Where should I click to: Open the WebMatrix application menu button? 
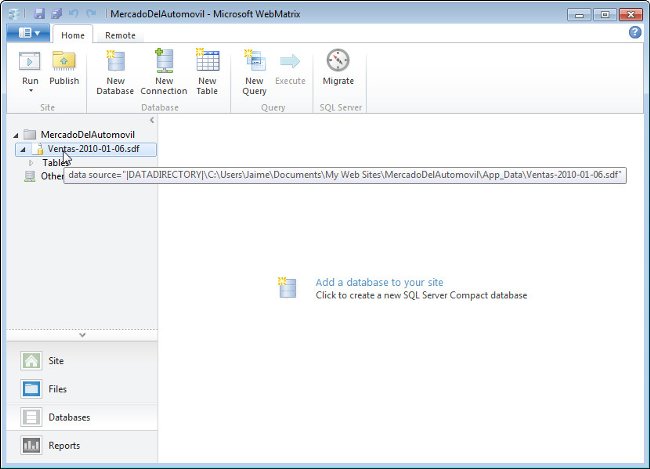point(29,33)
